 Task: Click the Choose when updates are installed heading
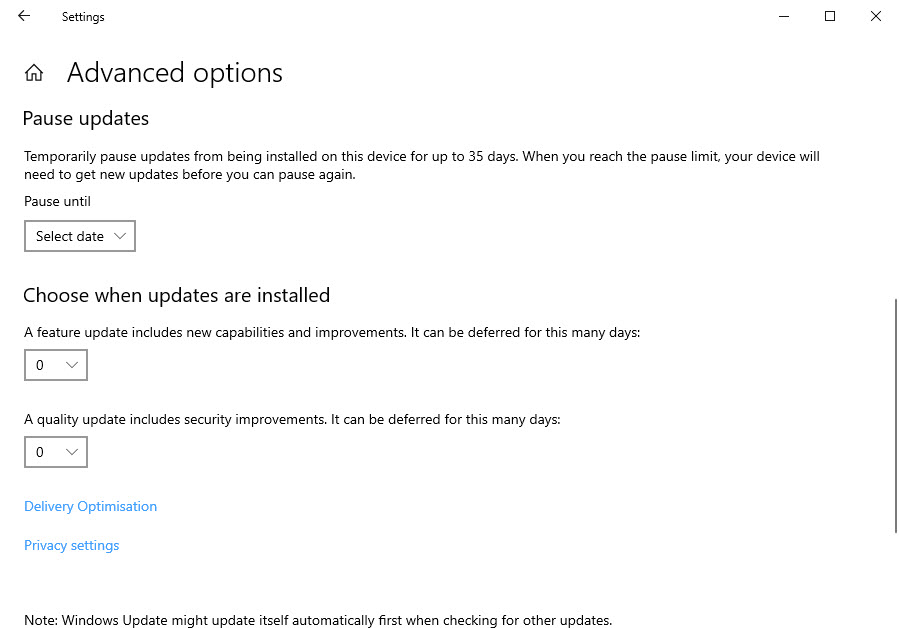click(x=176, y=295)
